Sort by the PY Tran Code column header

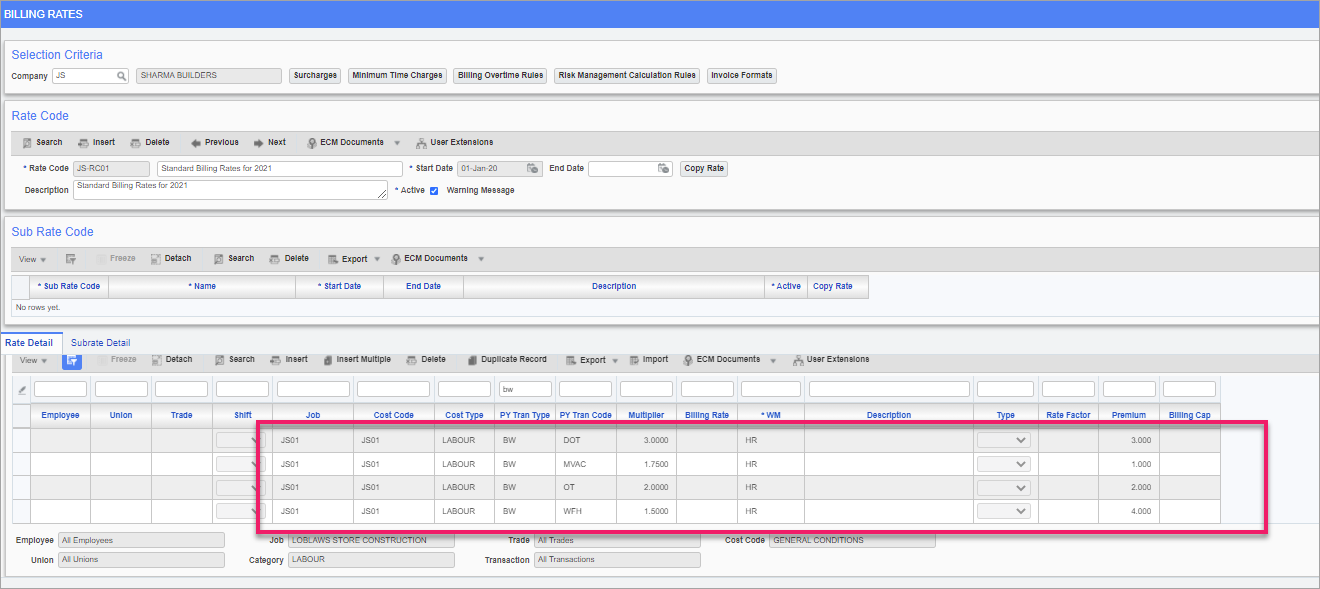586,415
